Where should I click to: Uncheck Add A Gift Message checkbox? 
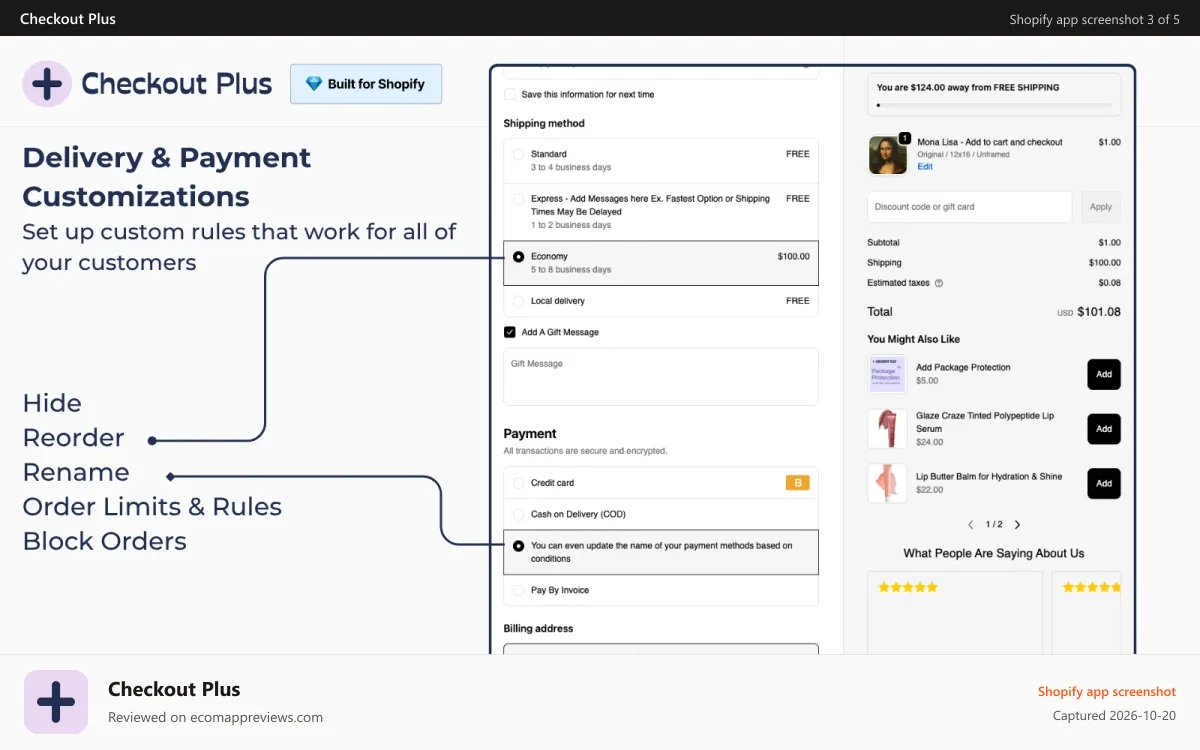pyautogui.click(x=510, y=332)
